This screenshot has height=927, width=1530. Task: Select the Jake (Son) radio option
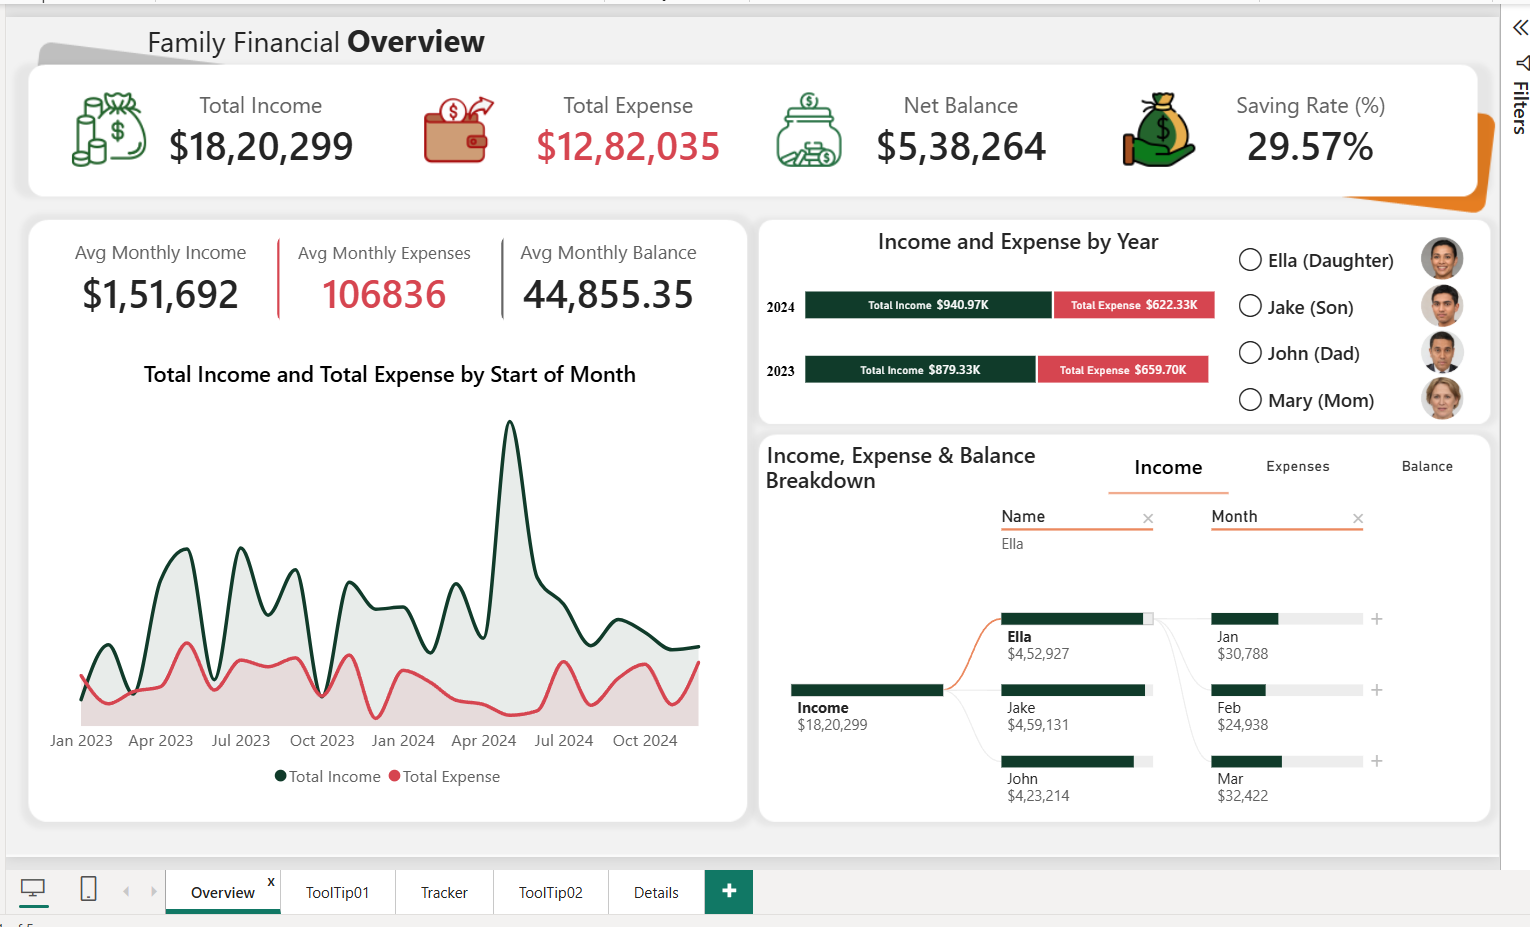coord(1250,306)
